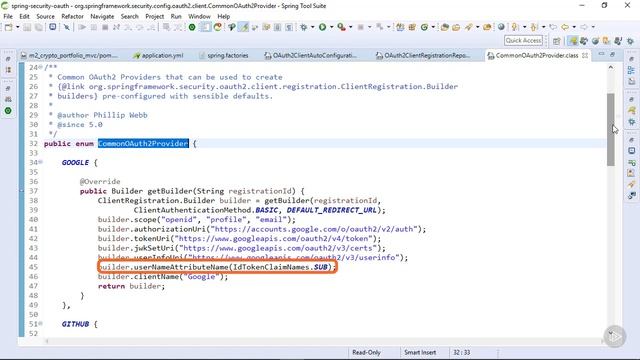This screenshot has height=360, width=640.
Task: Open the Refactor menu
Action: 72,16
